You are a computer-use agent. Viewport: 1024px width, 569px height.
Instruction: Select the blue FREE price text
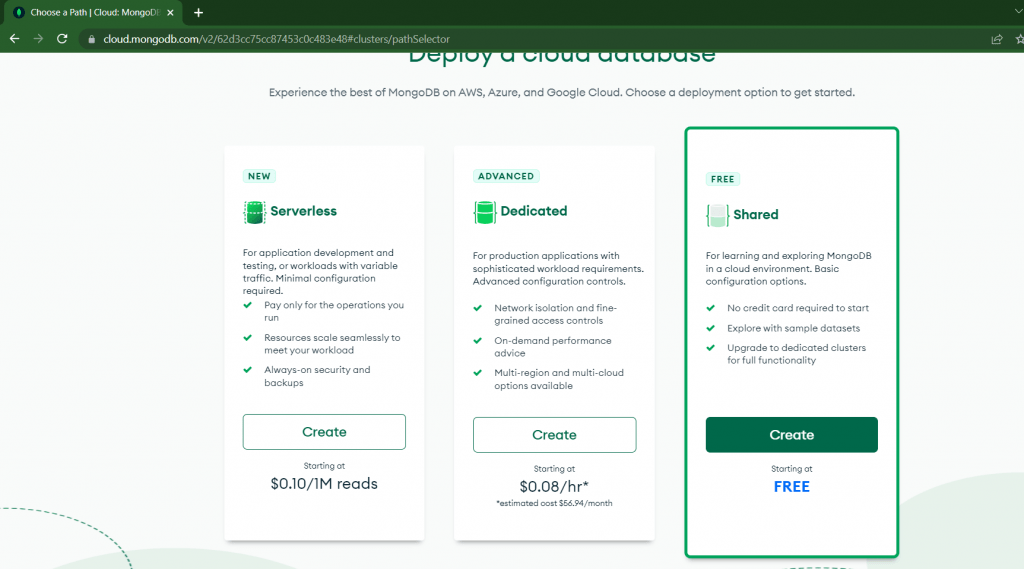pyautogui.click(x=792, y=487)
